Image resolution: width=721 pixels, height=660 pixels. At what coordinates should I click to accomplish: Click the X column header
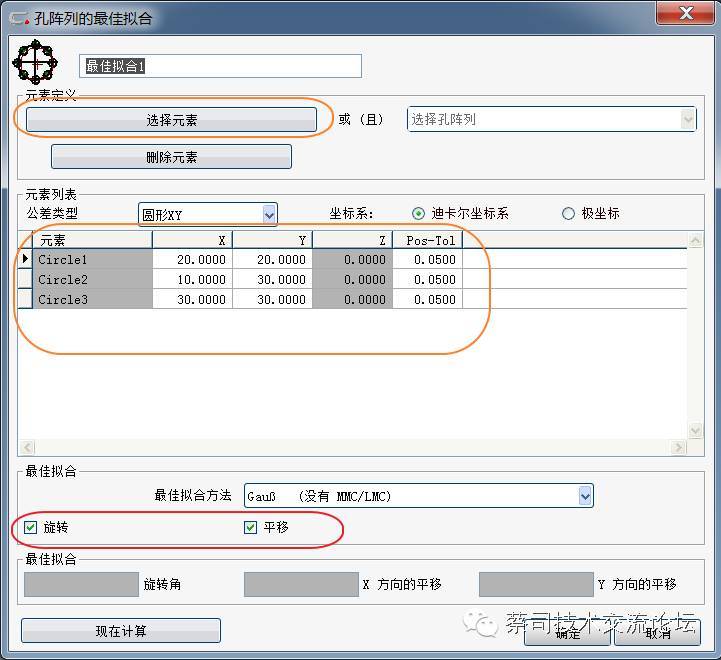(x=192, y=240)
